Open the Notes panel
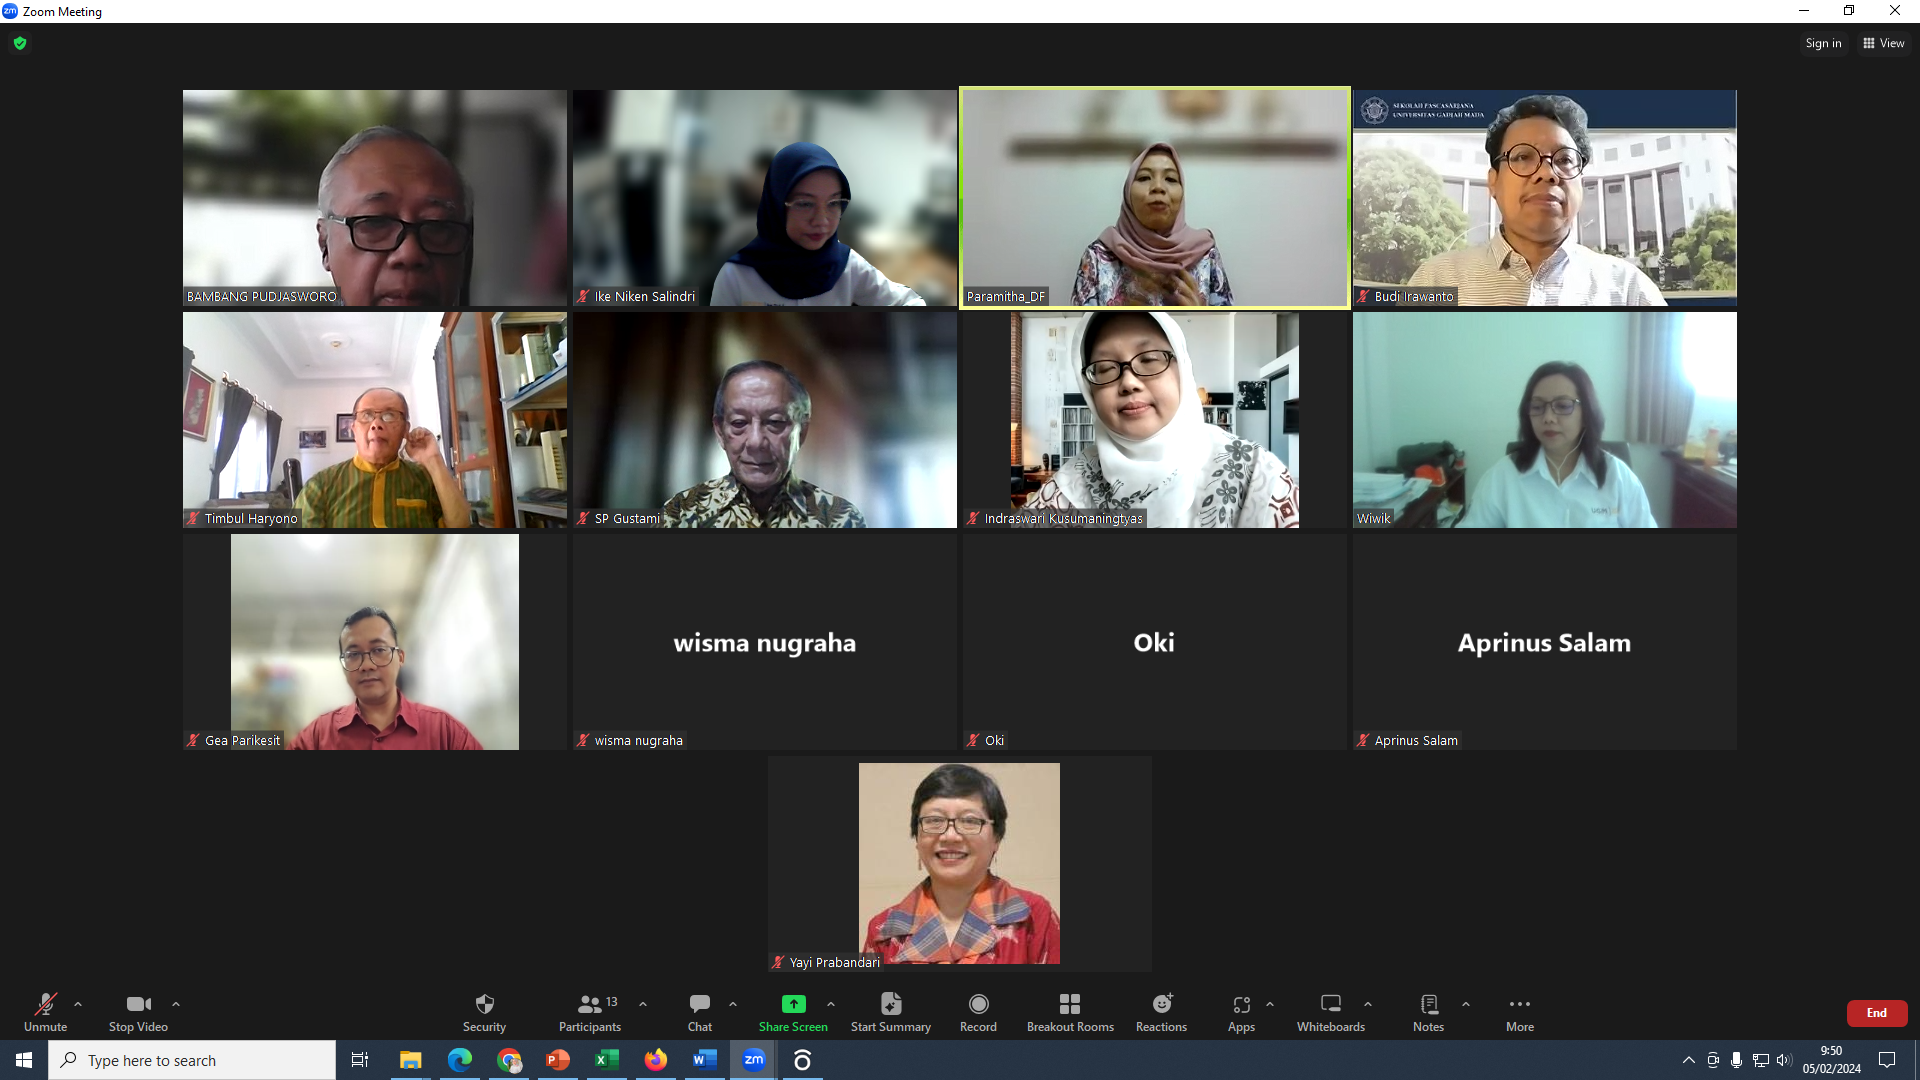 (1428, 1011)
